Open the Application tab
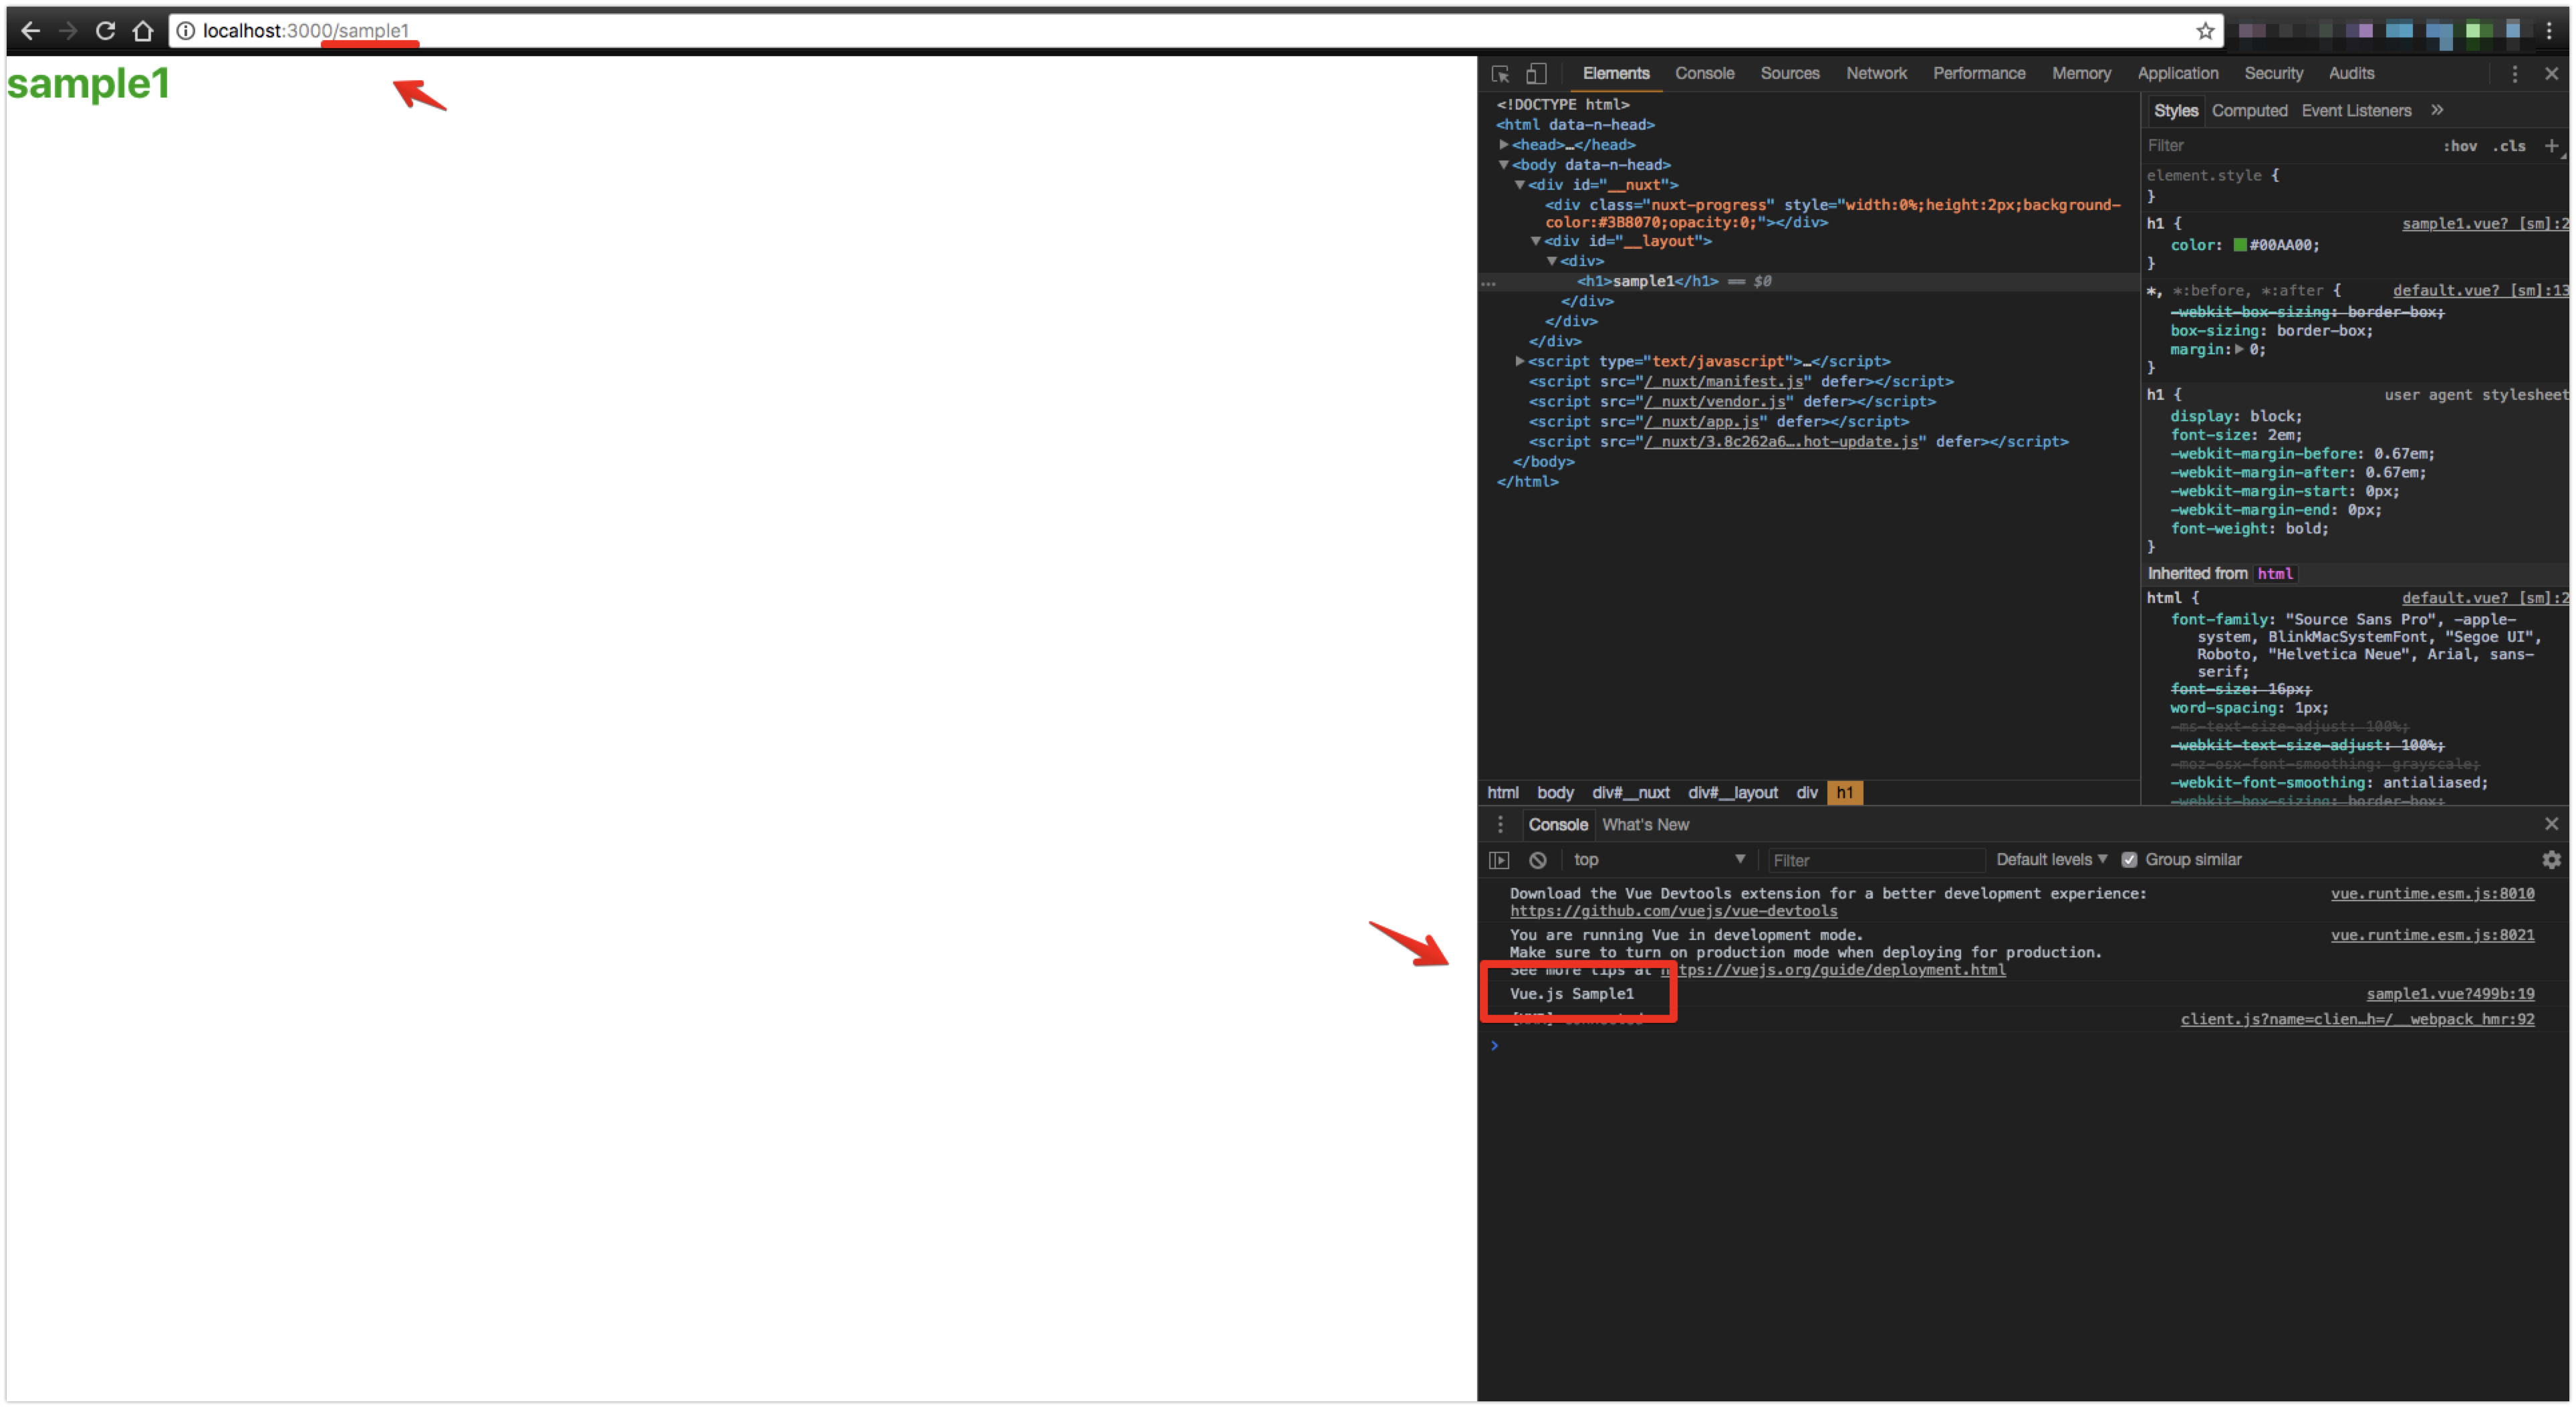Screen dimensions: 2576x1408 (2177, 74)
